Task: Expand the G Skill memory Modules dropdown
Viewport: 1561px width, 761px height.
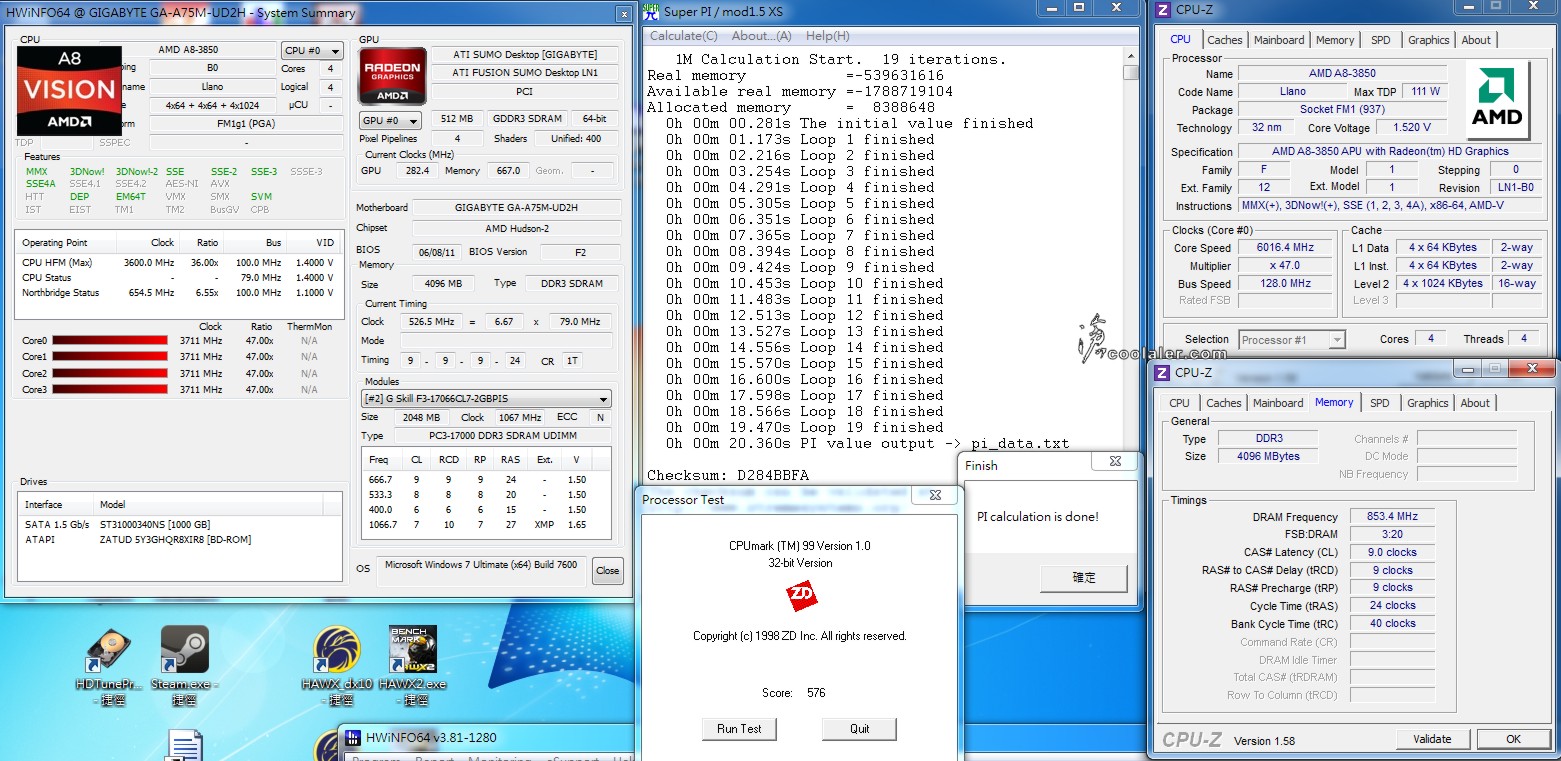Action: click(x=485, y=398)
